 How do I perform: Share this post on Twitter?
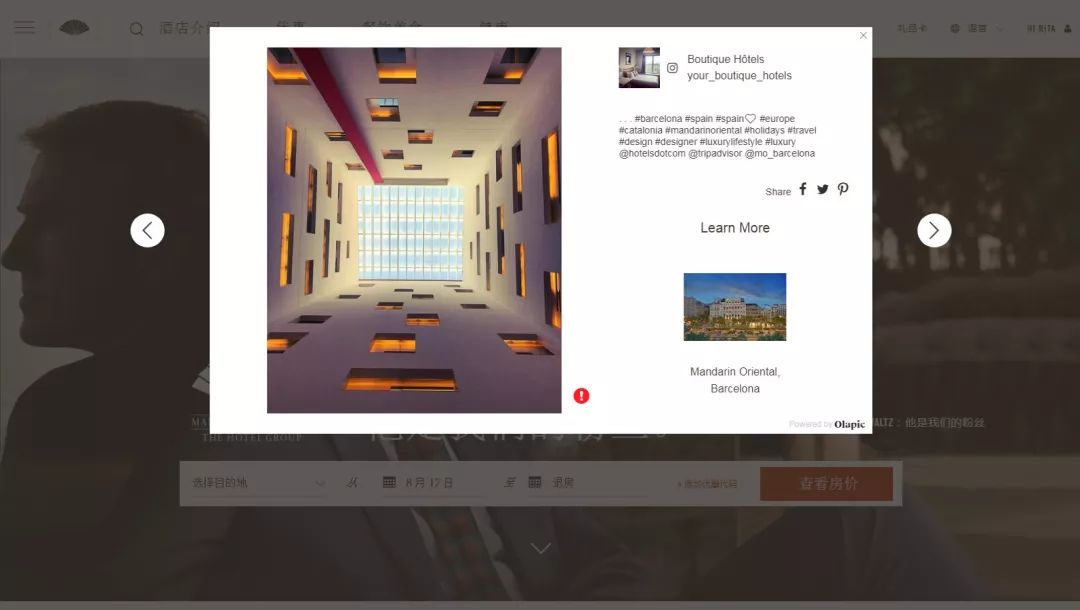pyautogui.click(x=823, y=190)
